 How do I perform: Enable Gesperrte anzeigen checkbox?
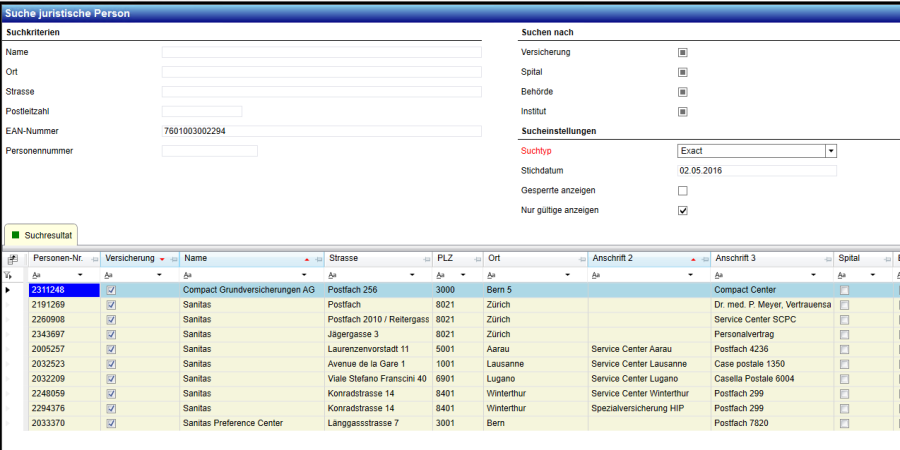pyautogui.click(x=683, y=190)
